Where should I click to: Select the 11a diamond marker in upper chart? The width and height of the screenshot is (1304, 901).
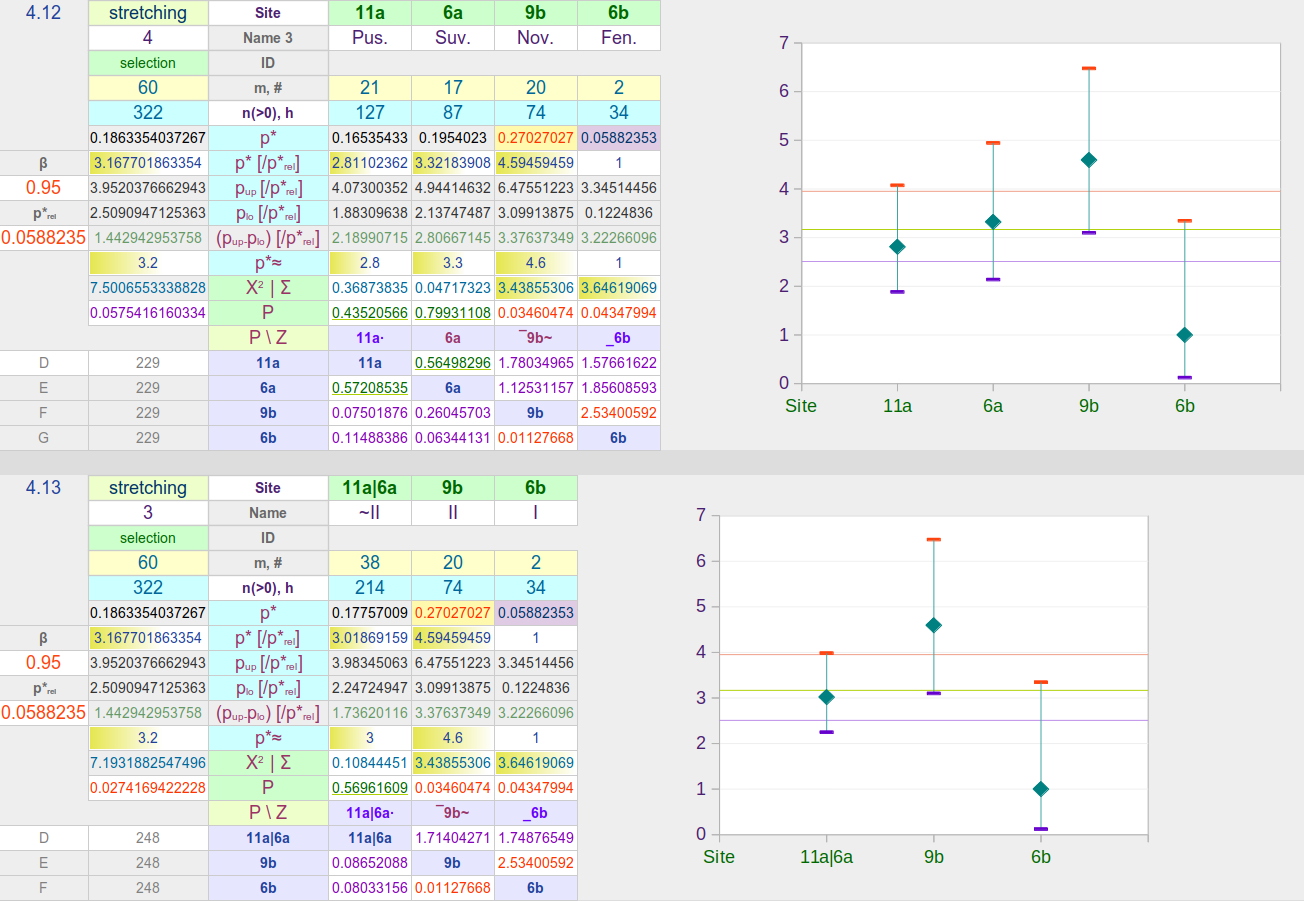[897, 246]
